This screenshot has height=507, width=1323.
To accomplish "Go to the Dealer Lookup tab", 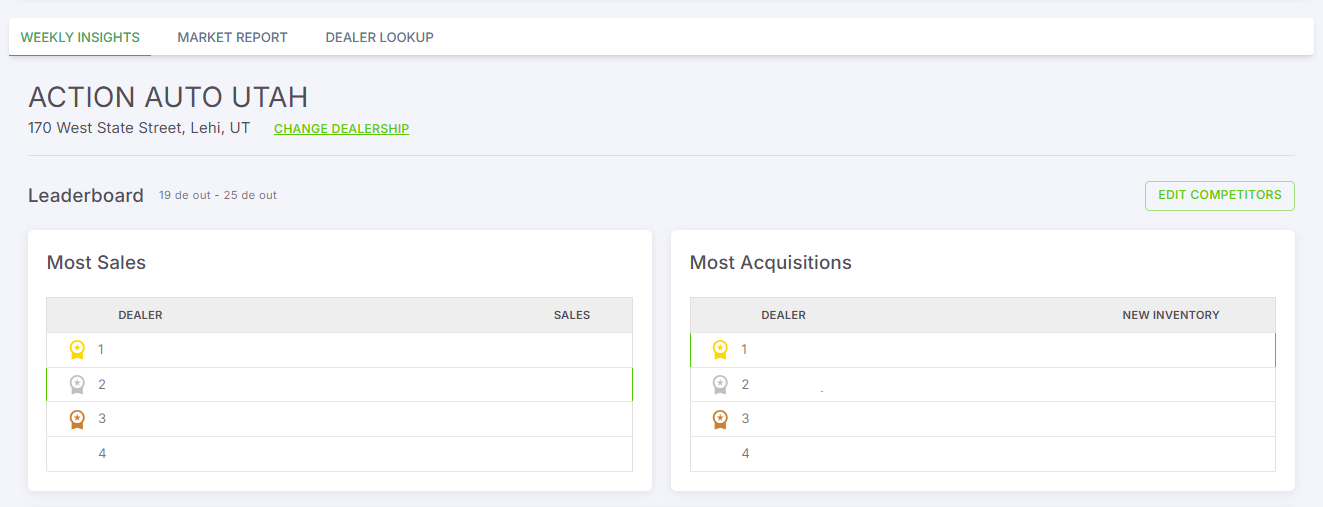I will pyautogui.click(x=379, y=37).
